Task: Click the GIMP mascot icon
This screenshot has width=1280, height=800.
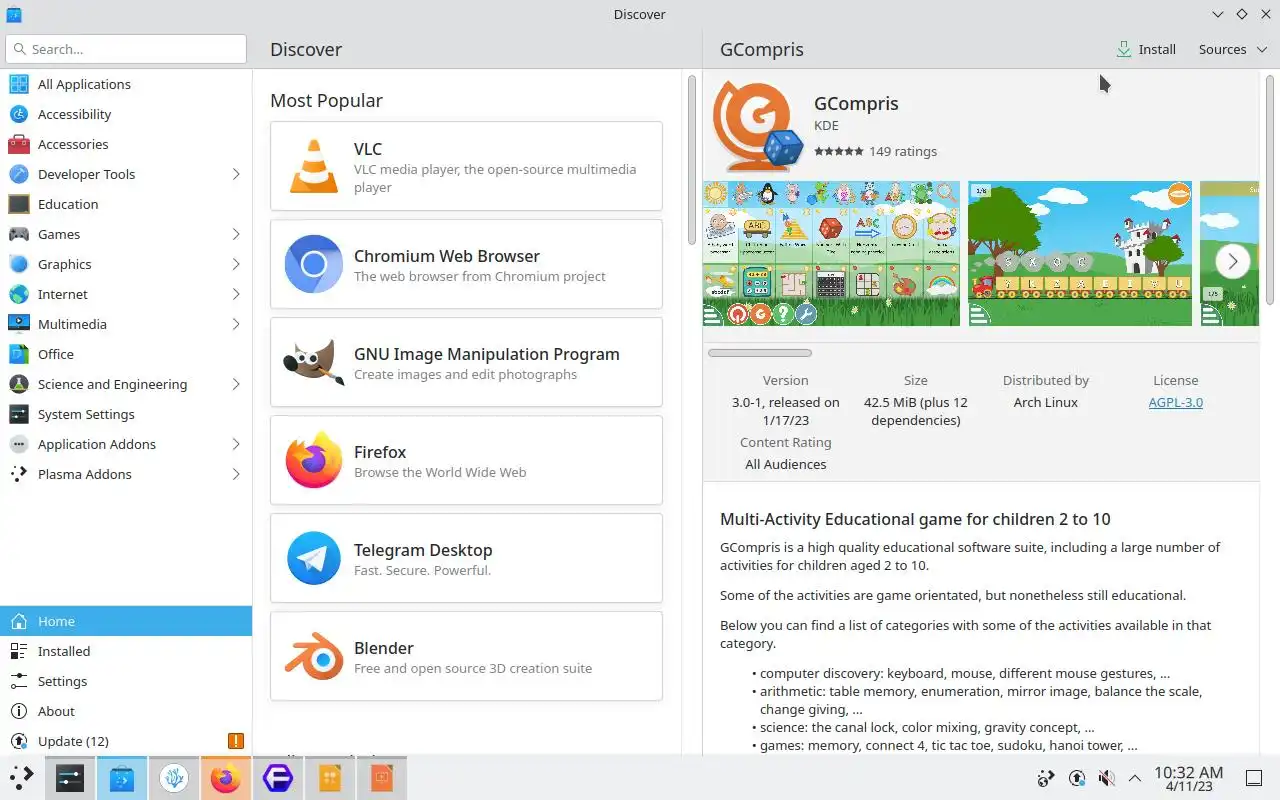Action: click(x=314, y=362)
